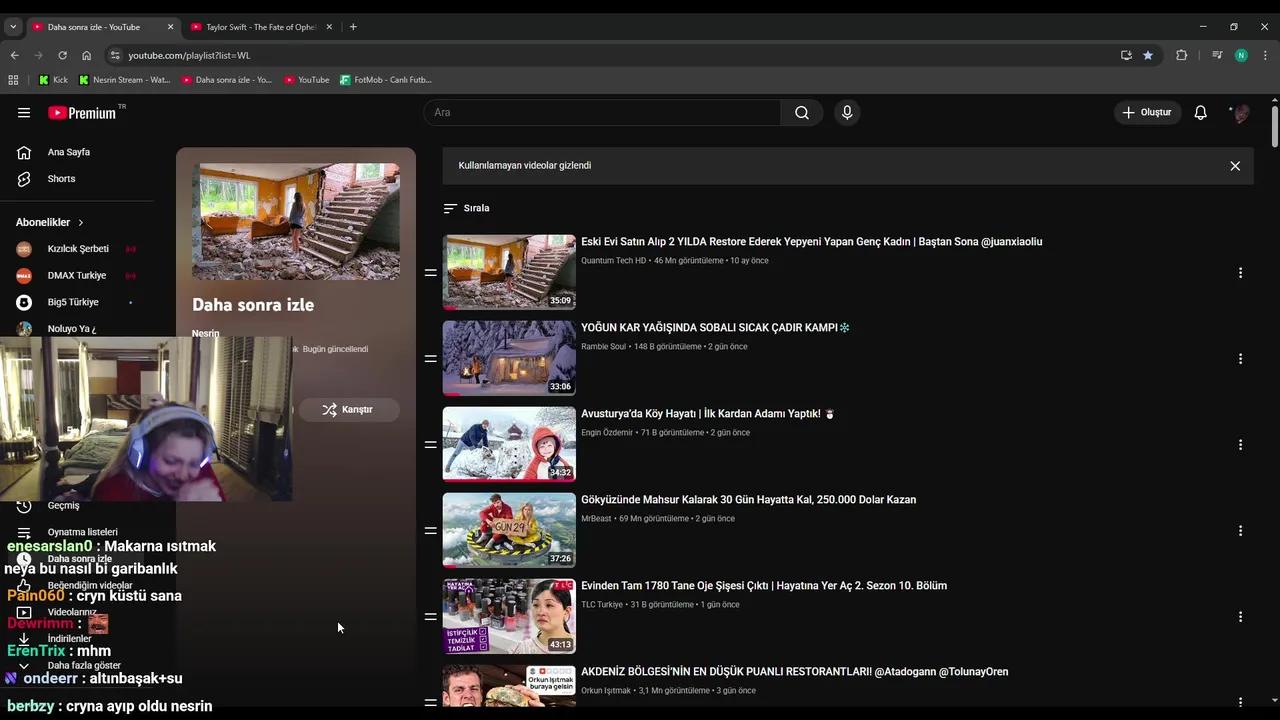Expand Daha fazla göster in the sidebar
1280x720 pixels.
84,665
